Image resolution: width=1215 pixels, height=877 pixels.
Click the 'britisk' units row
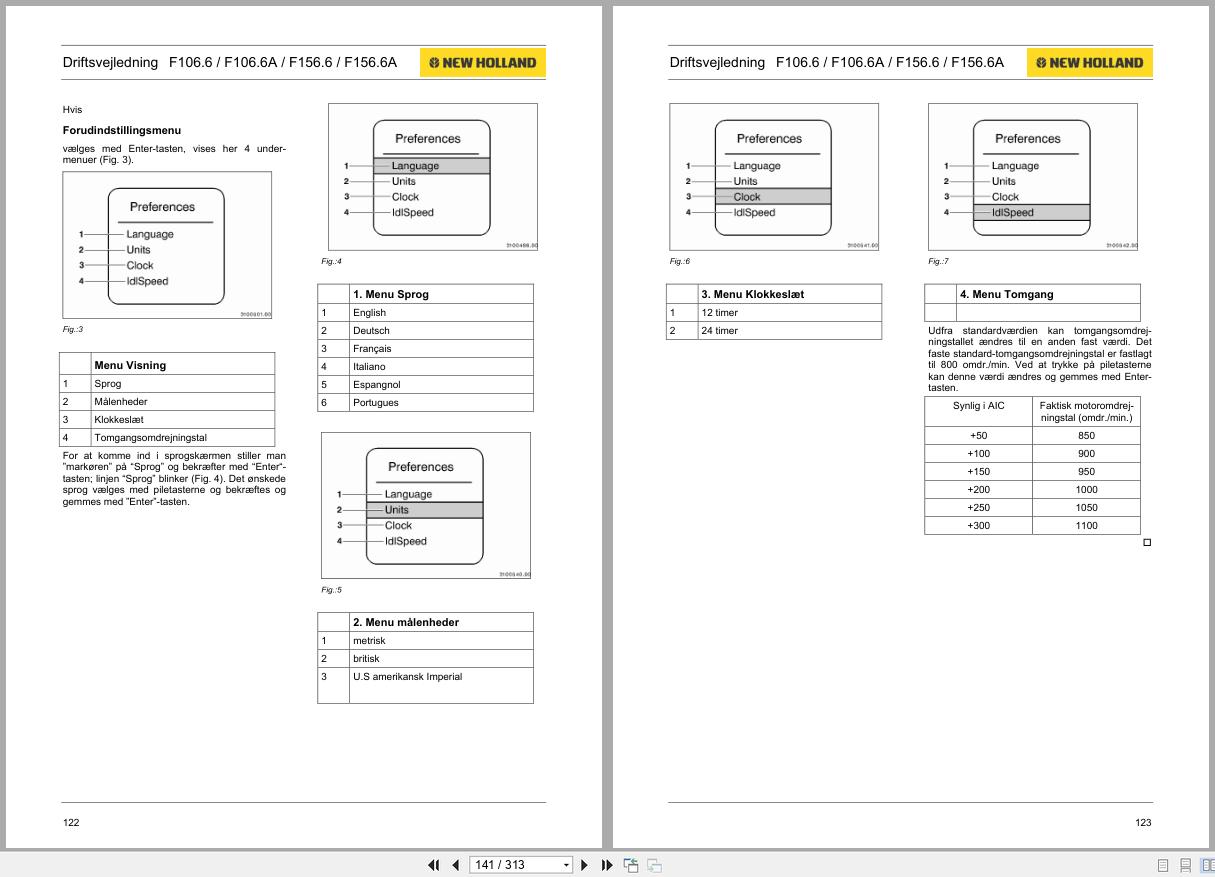click(425, 658)
